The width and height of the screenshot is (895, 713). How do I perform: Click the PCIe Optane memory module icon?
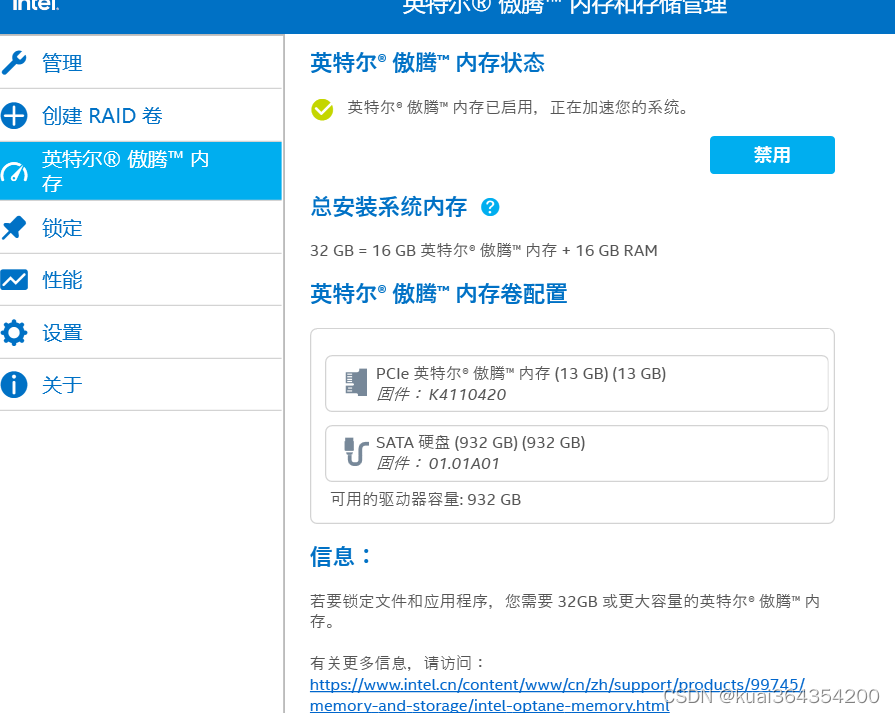coord(356,382)
